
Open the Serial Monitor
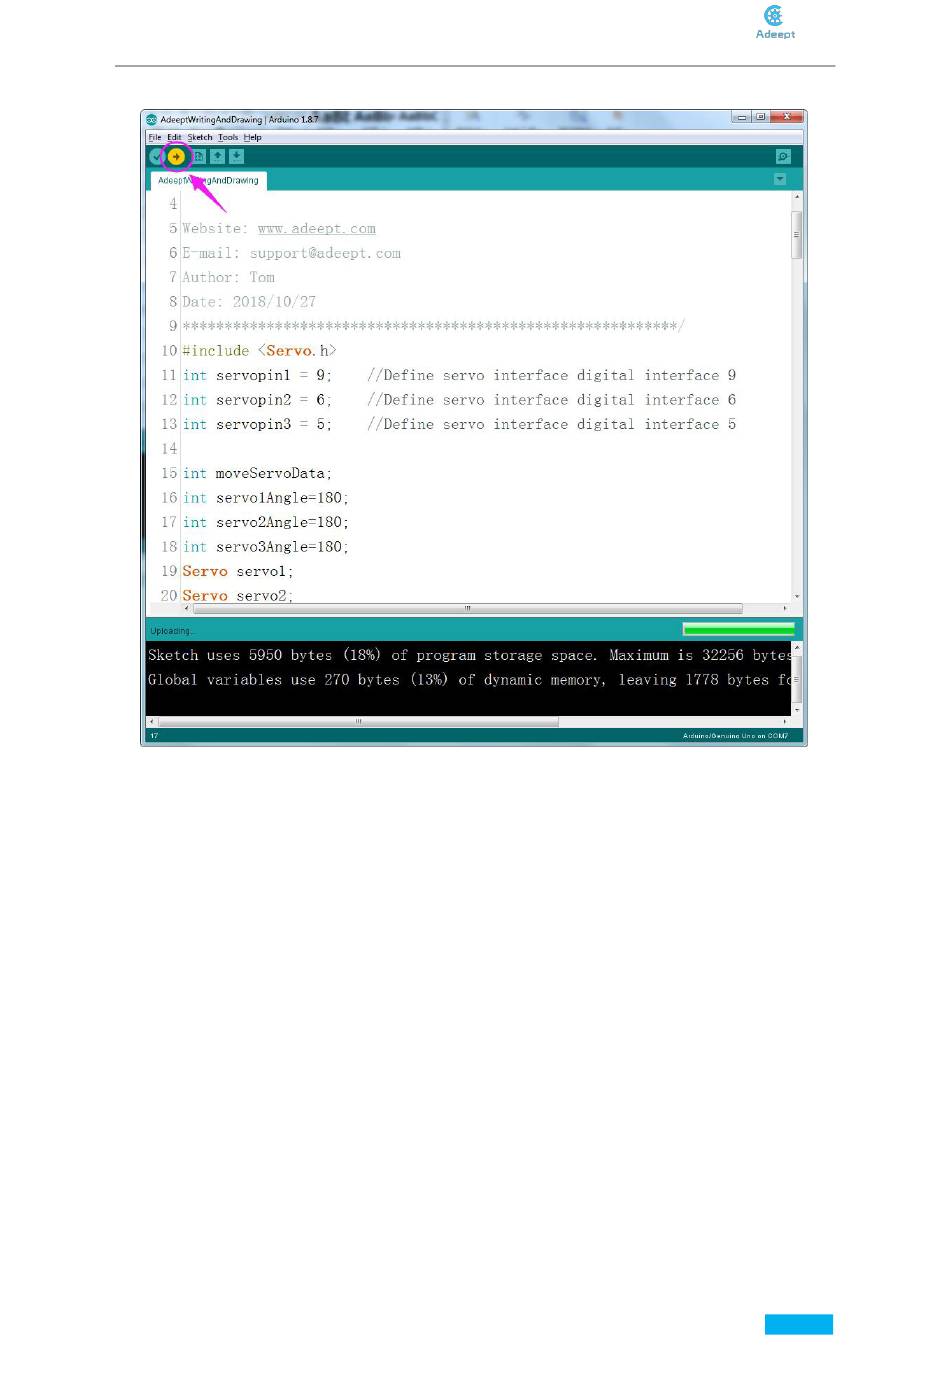(x=783, y=156)
